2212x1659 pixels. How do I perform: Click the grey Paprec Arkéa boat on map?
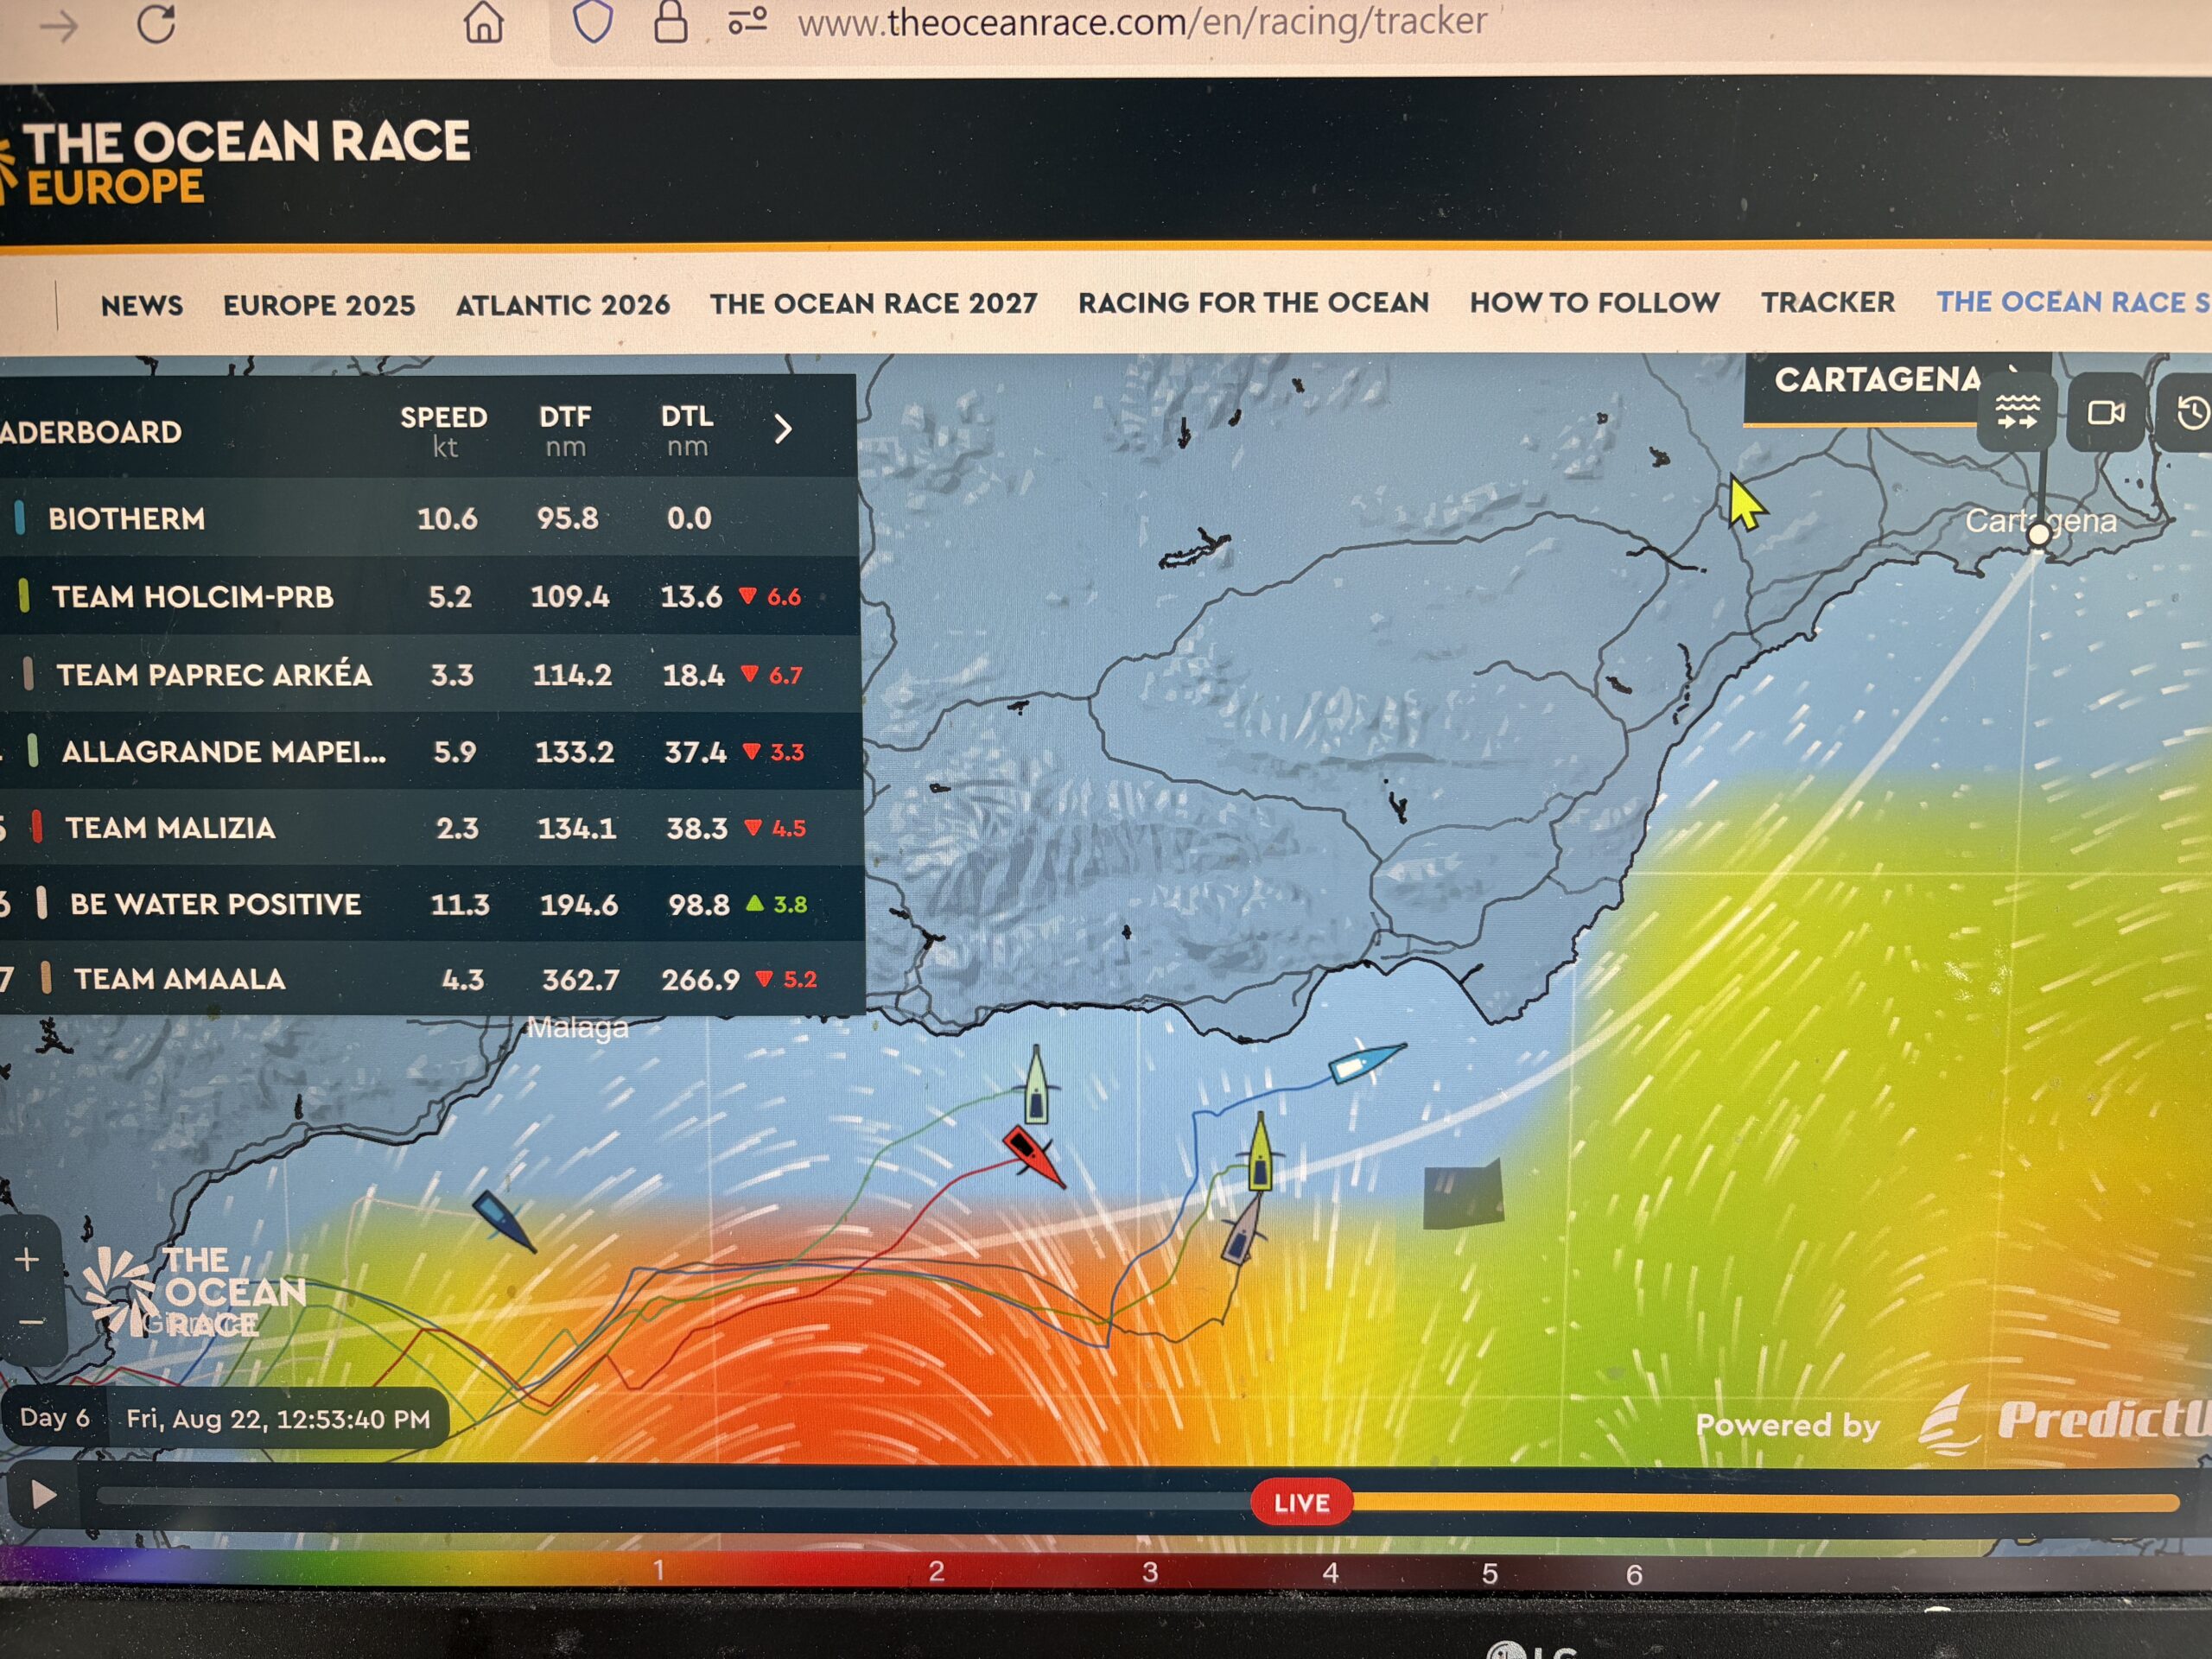tap(1242, 1231)
